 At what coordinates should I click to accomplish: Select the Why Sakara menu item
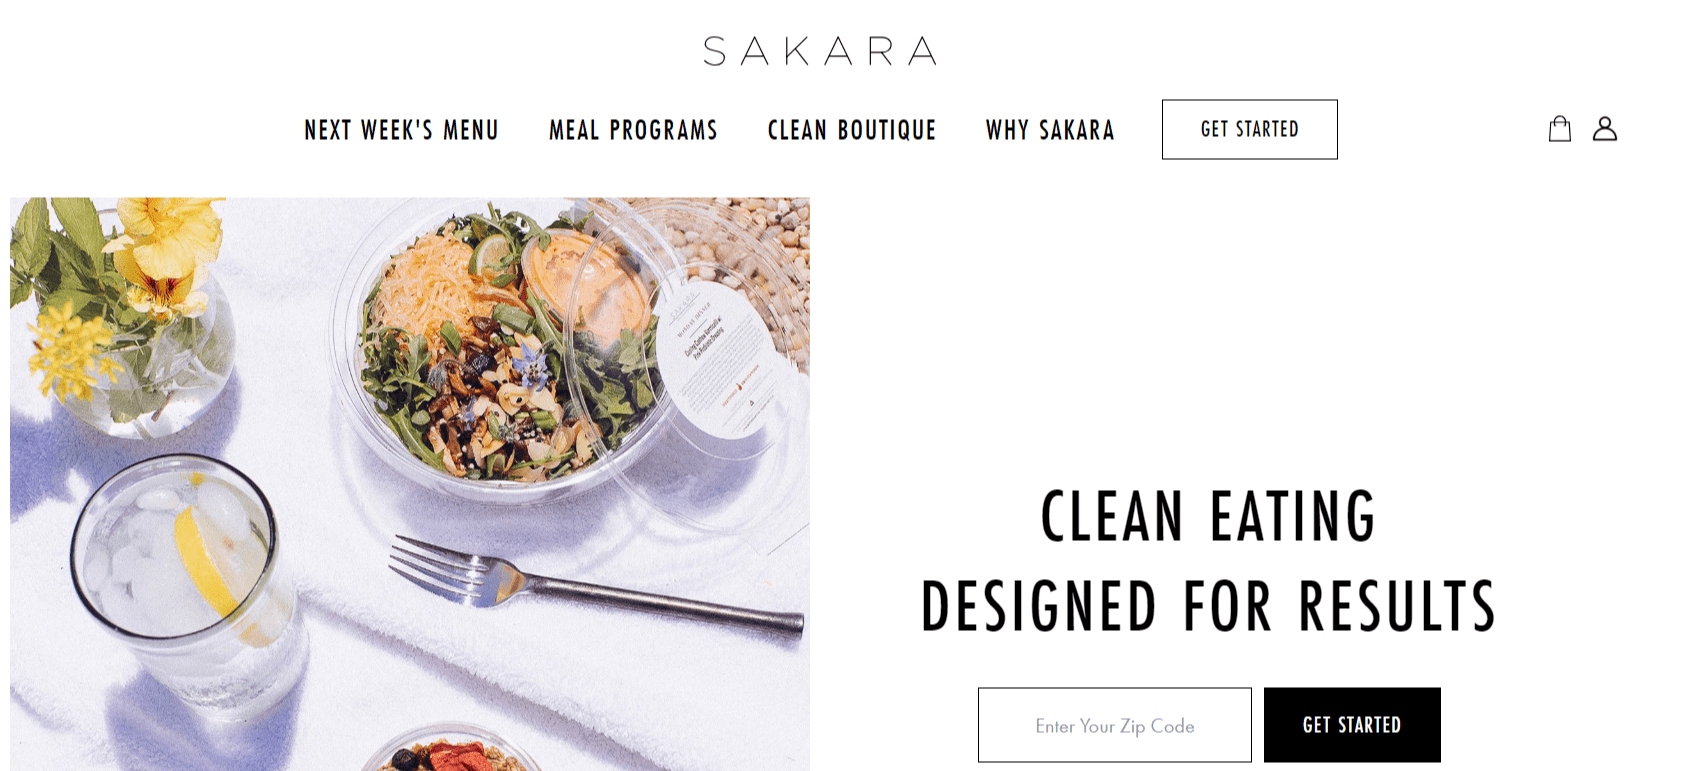(x=1050, y=130)
